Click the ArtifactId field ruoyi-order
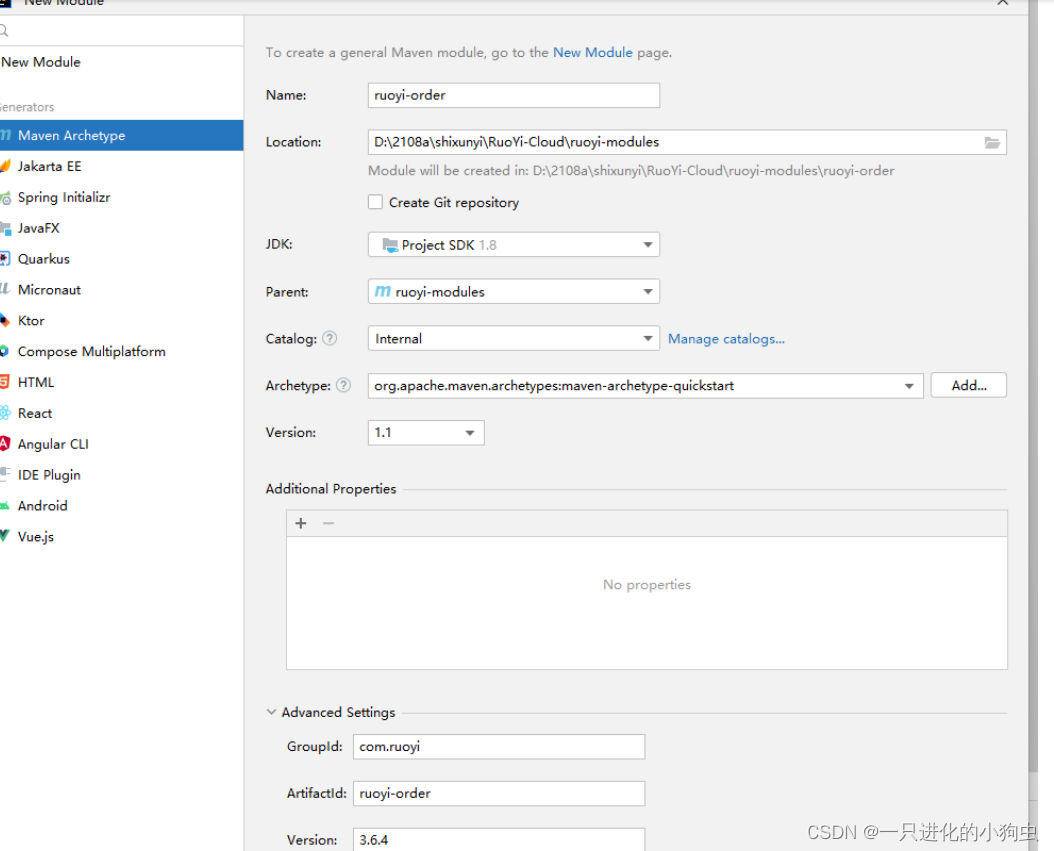 pyautogui.click(x=499, y=793)
